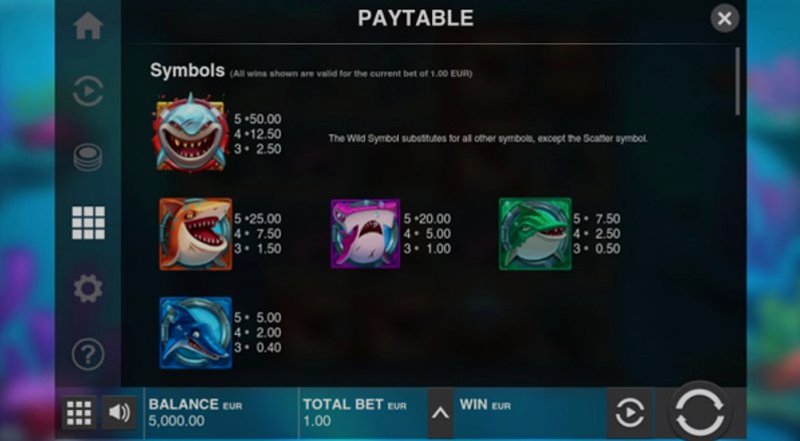The width and height of the screenshot is (800, 441).
Task: Click the paytable vertical scrollbar
Action: [737, 82]
